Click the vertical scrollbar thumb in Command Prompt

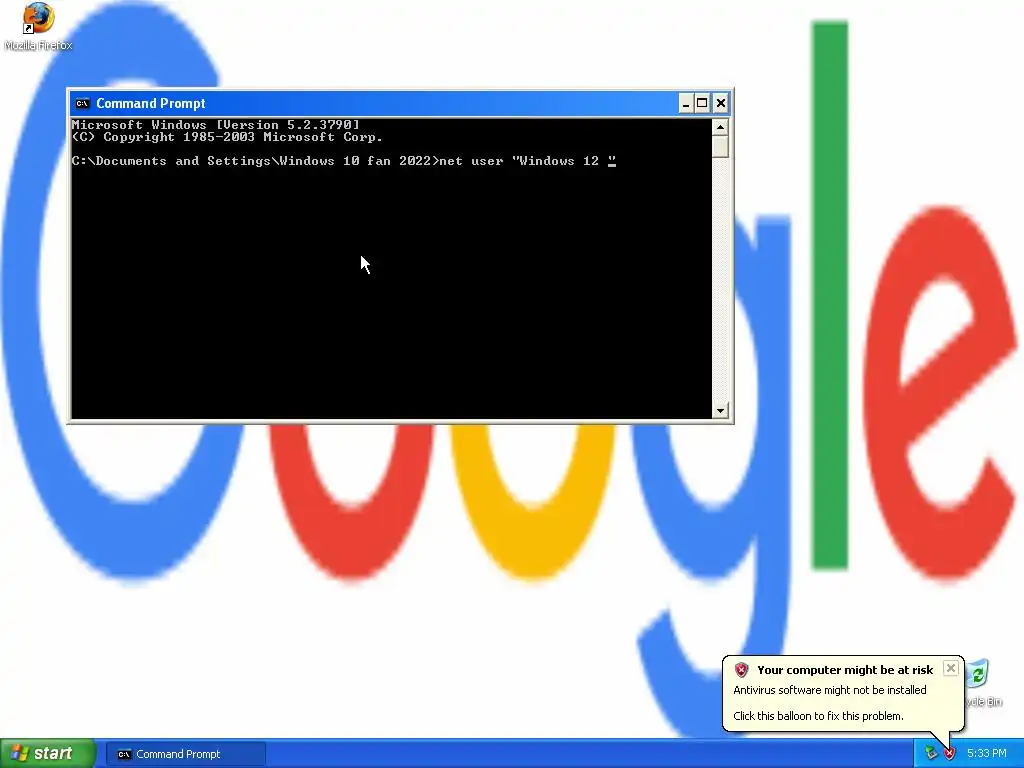coord(720,146)
